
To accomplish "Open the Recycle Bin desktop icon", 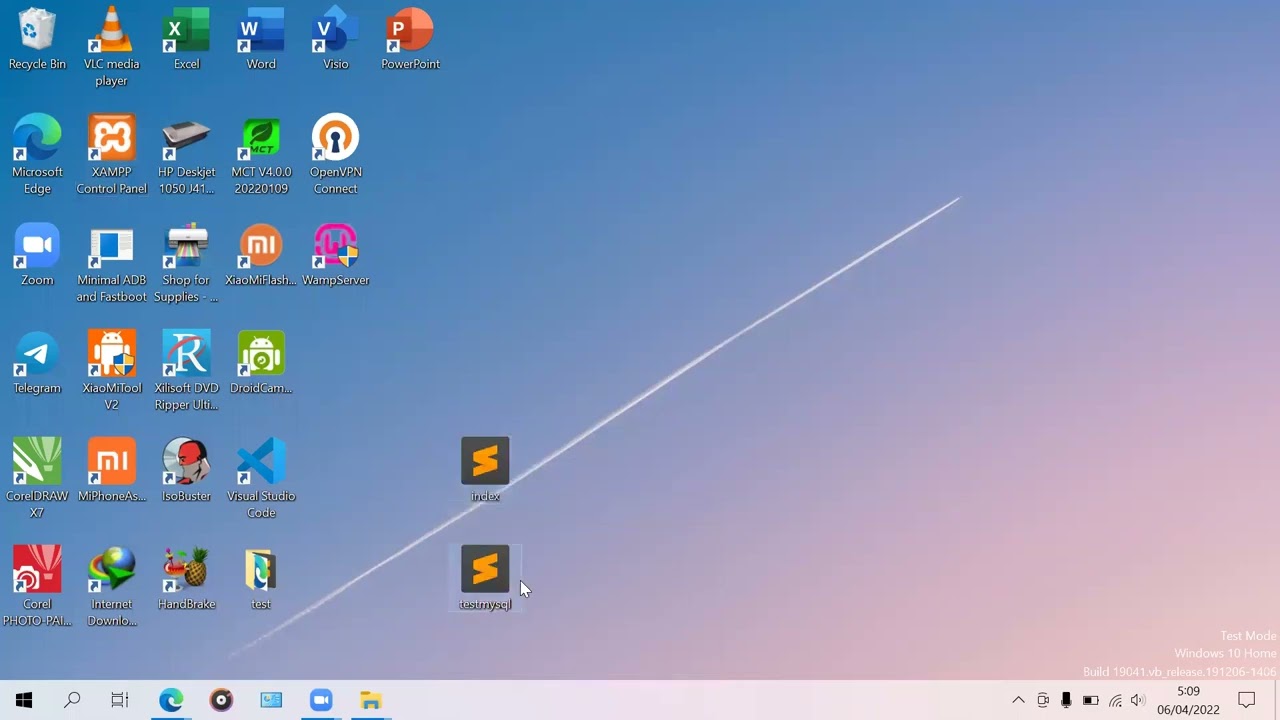I will coord(37,40).
